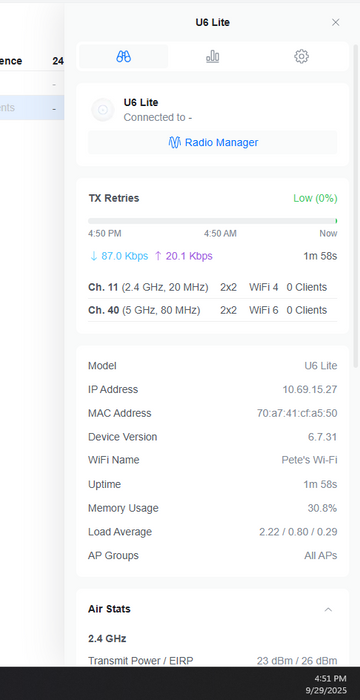
Task: Click the U6 Lite device thumbnail icon
Action: 103,109
